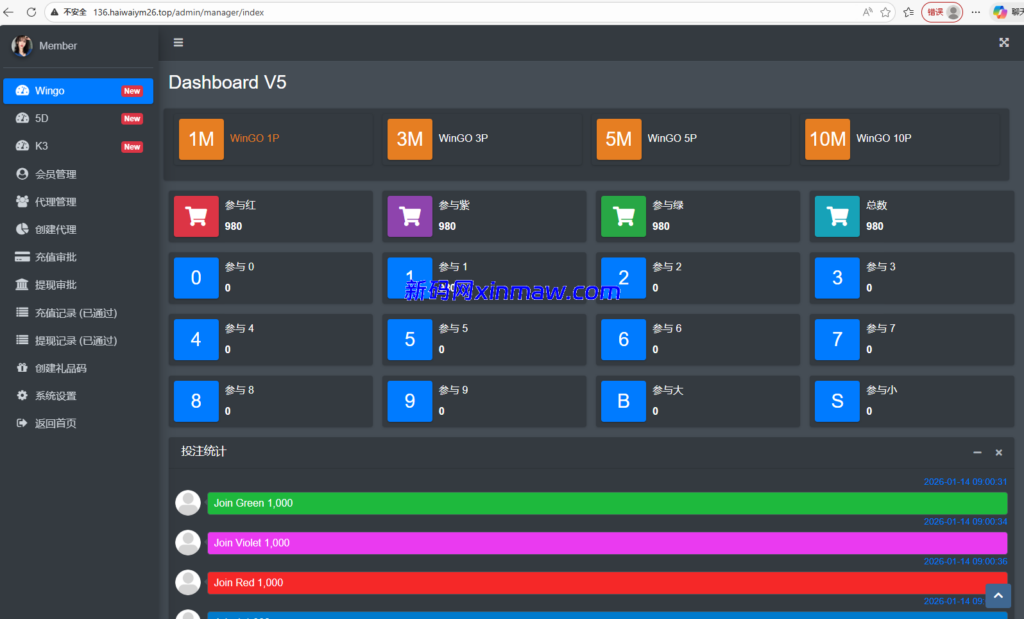1024x619 pixels.
Task: Select the orange 1M WinGO icon
Action: point(201,139)
